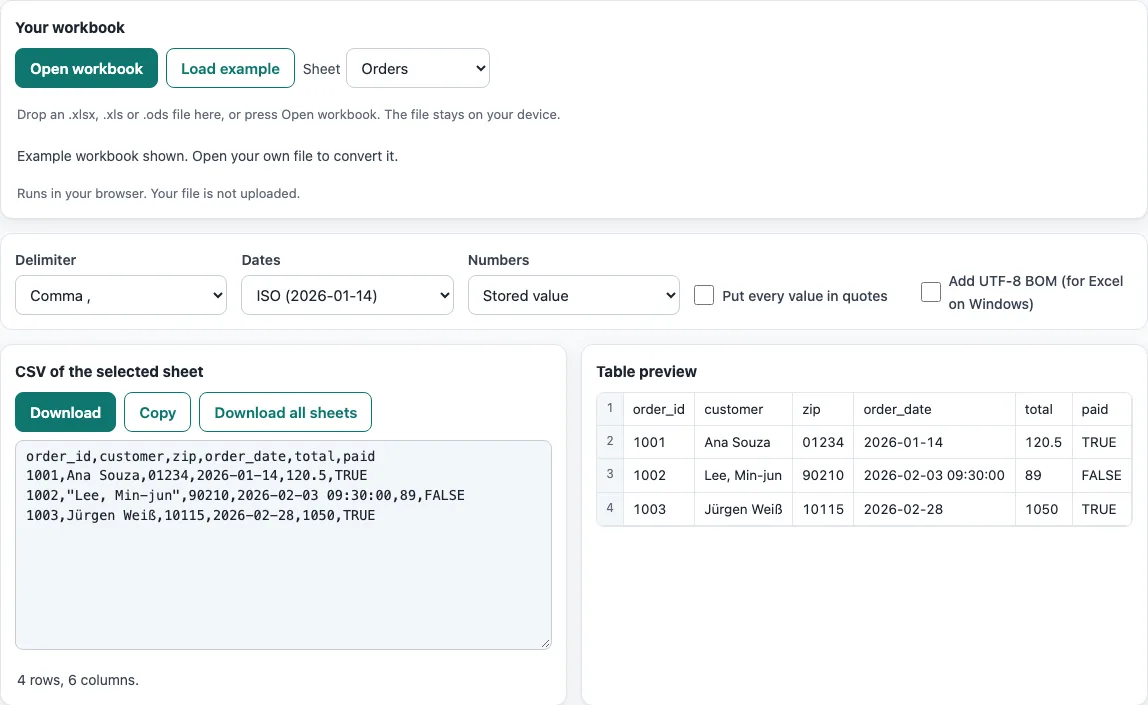Screen dimensions: 1148x705
Task: Click the 'Example workbook shown' status message
Action: point(207,156)
